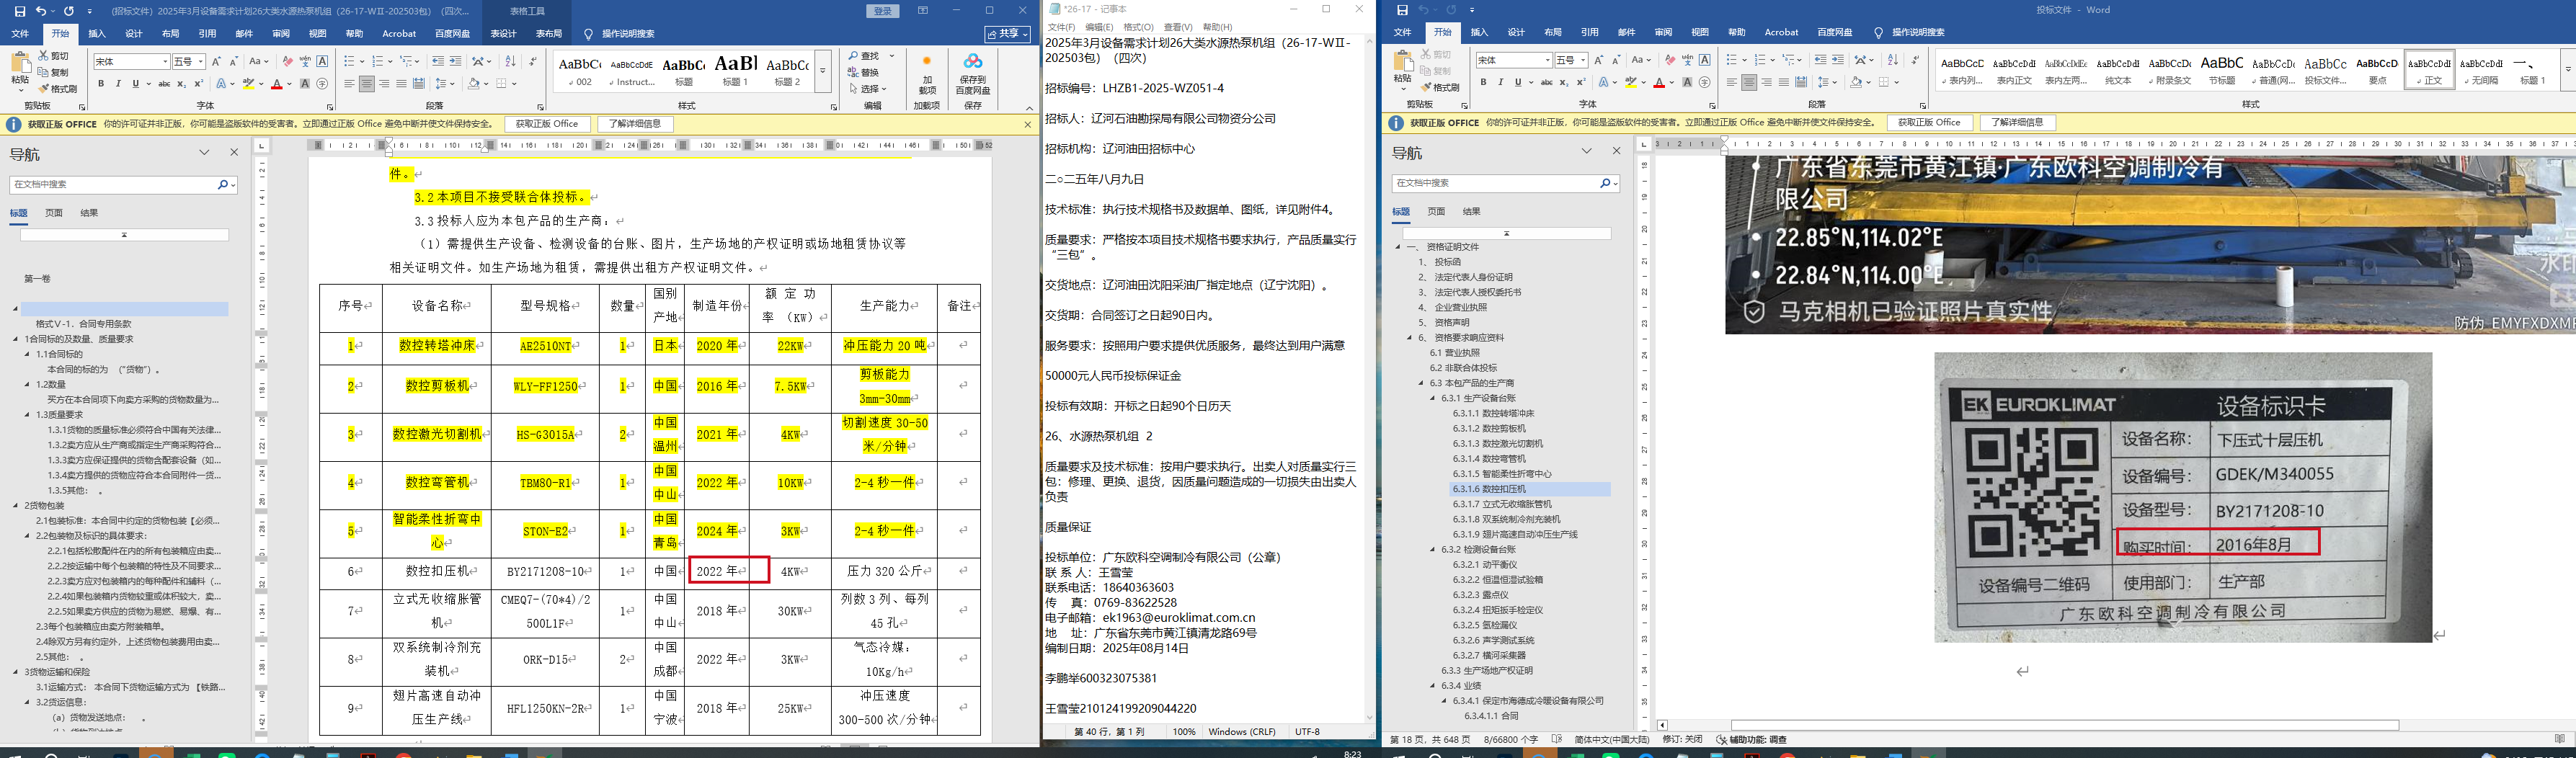Click font color button in right Word window

[1659, 83]
